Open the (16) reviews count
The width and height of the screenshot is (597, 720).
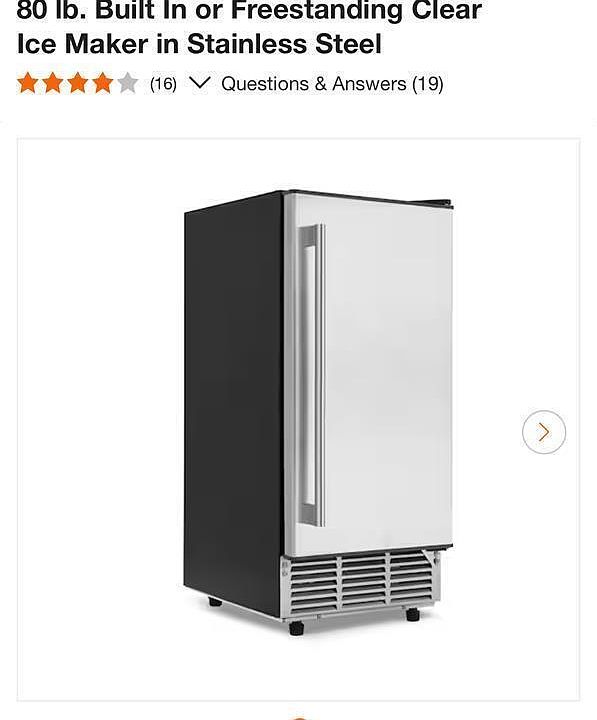(163, 84)
